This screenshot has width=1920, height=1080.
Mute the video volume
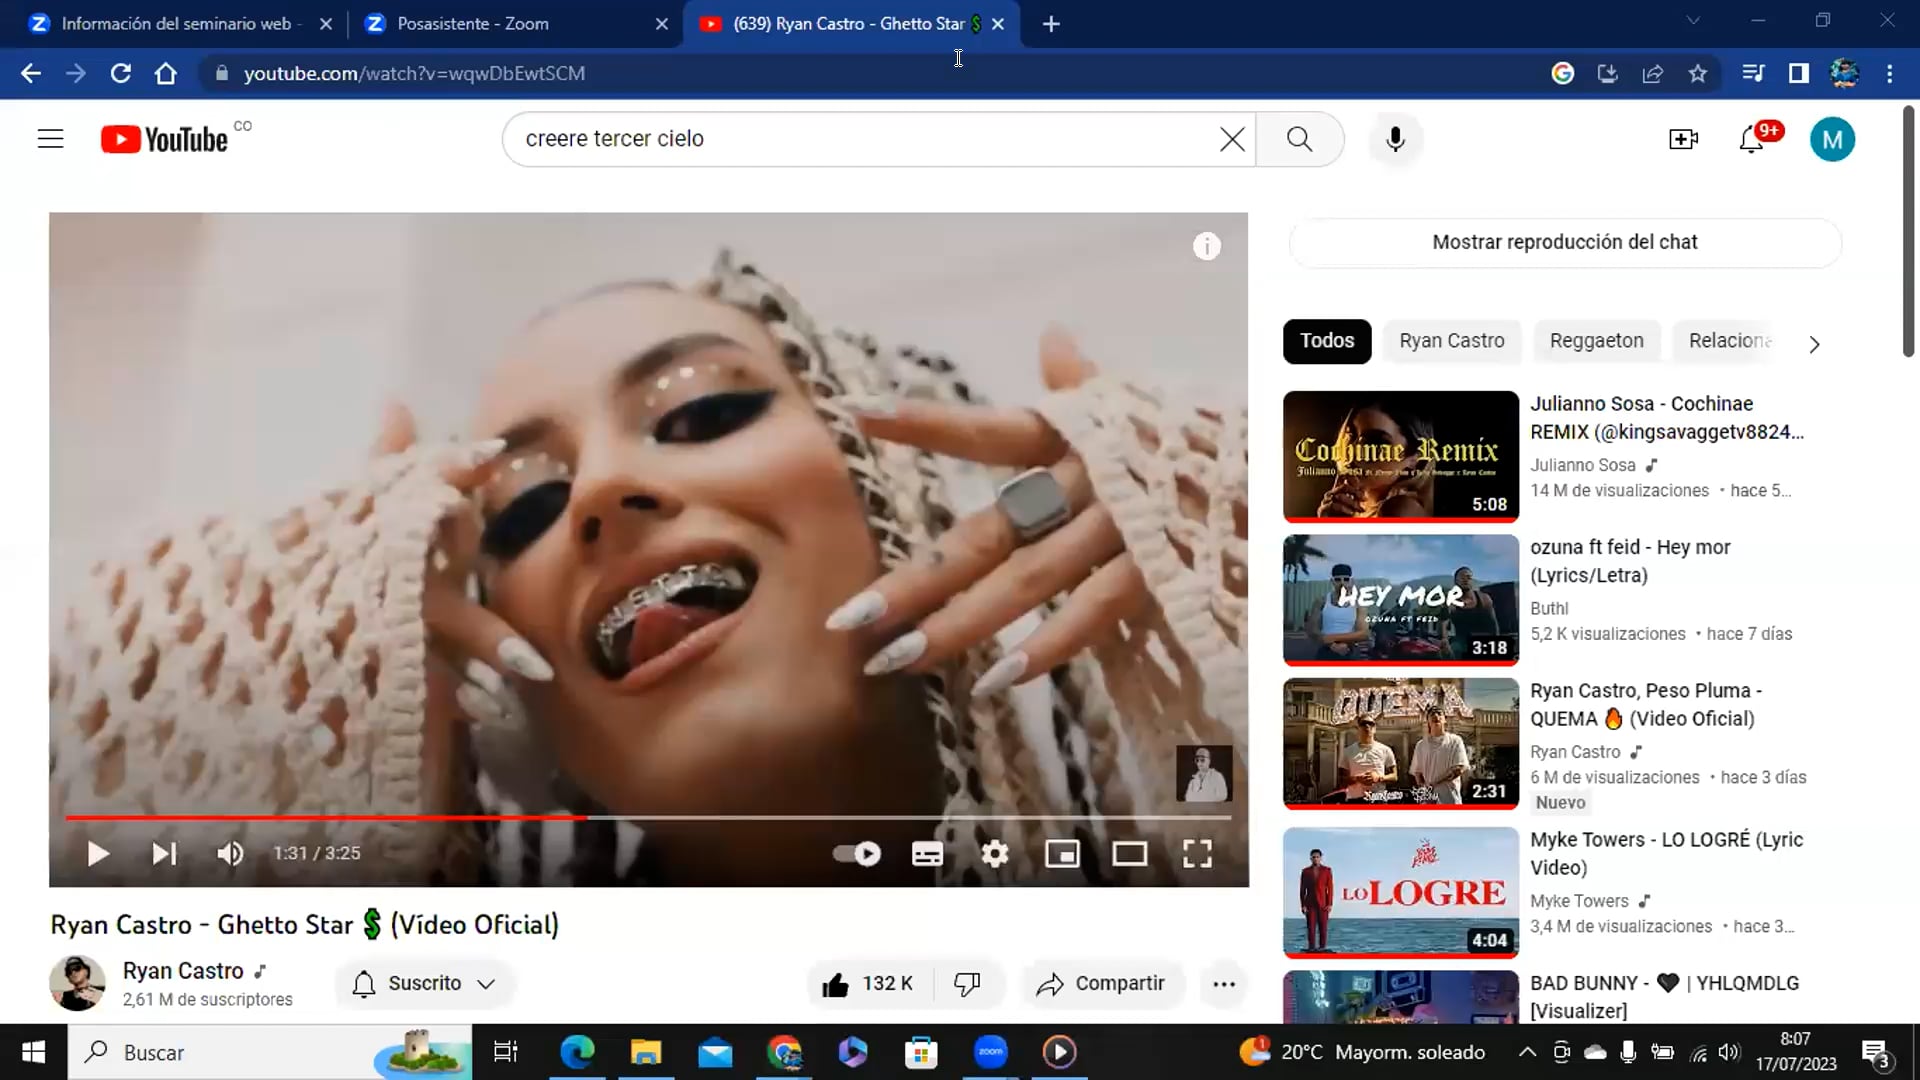[230, 854]
